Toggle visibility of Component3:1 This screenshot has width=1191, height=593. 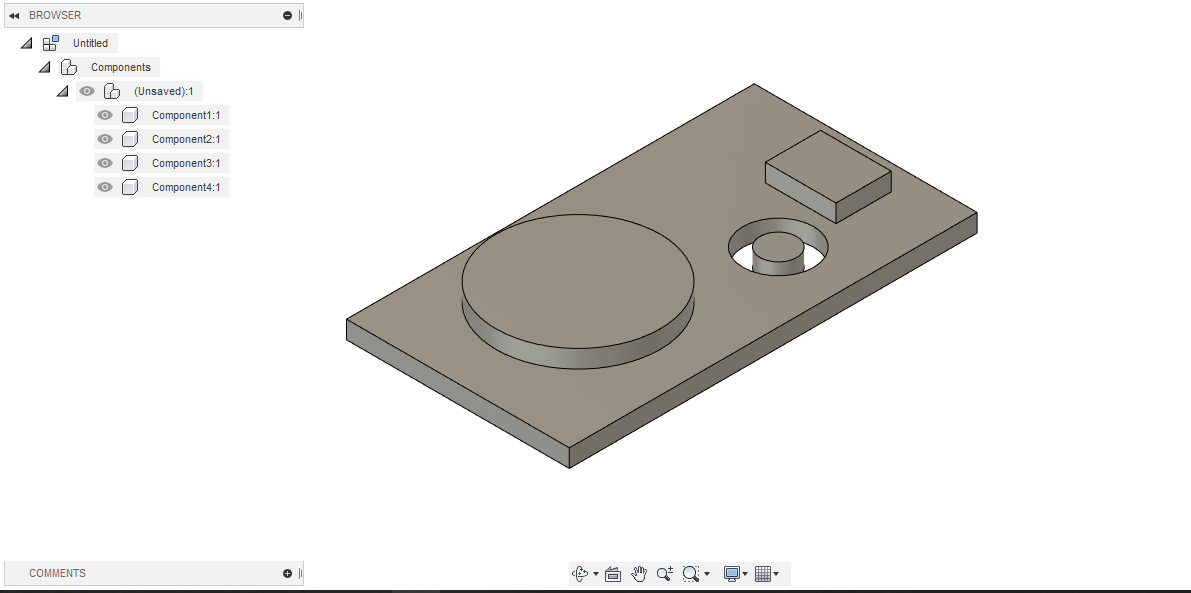click(104, 163)
